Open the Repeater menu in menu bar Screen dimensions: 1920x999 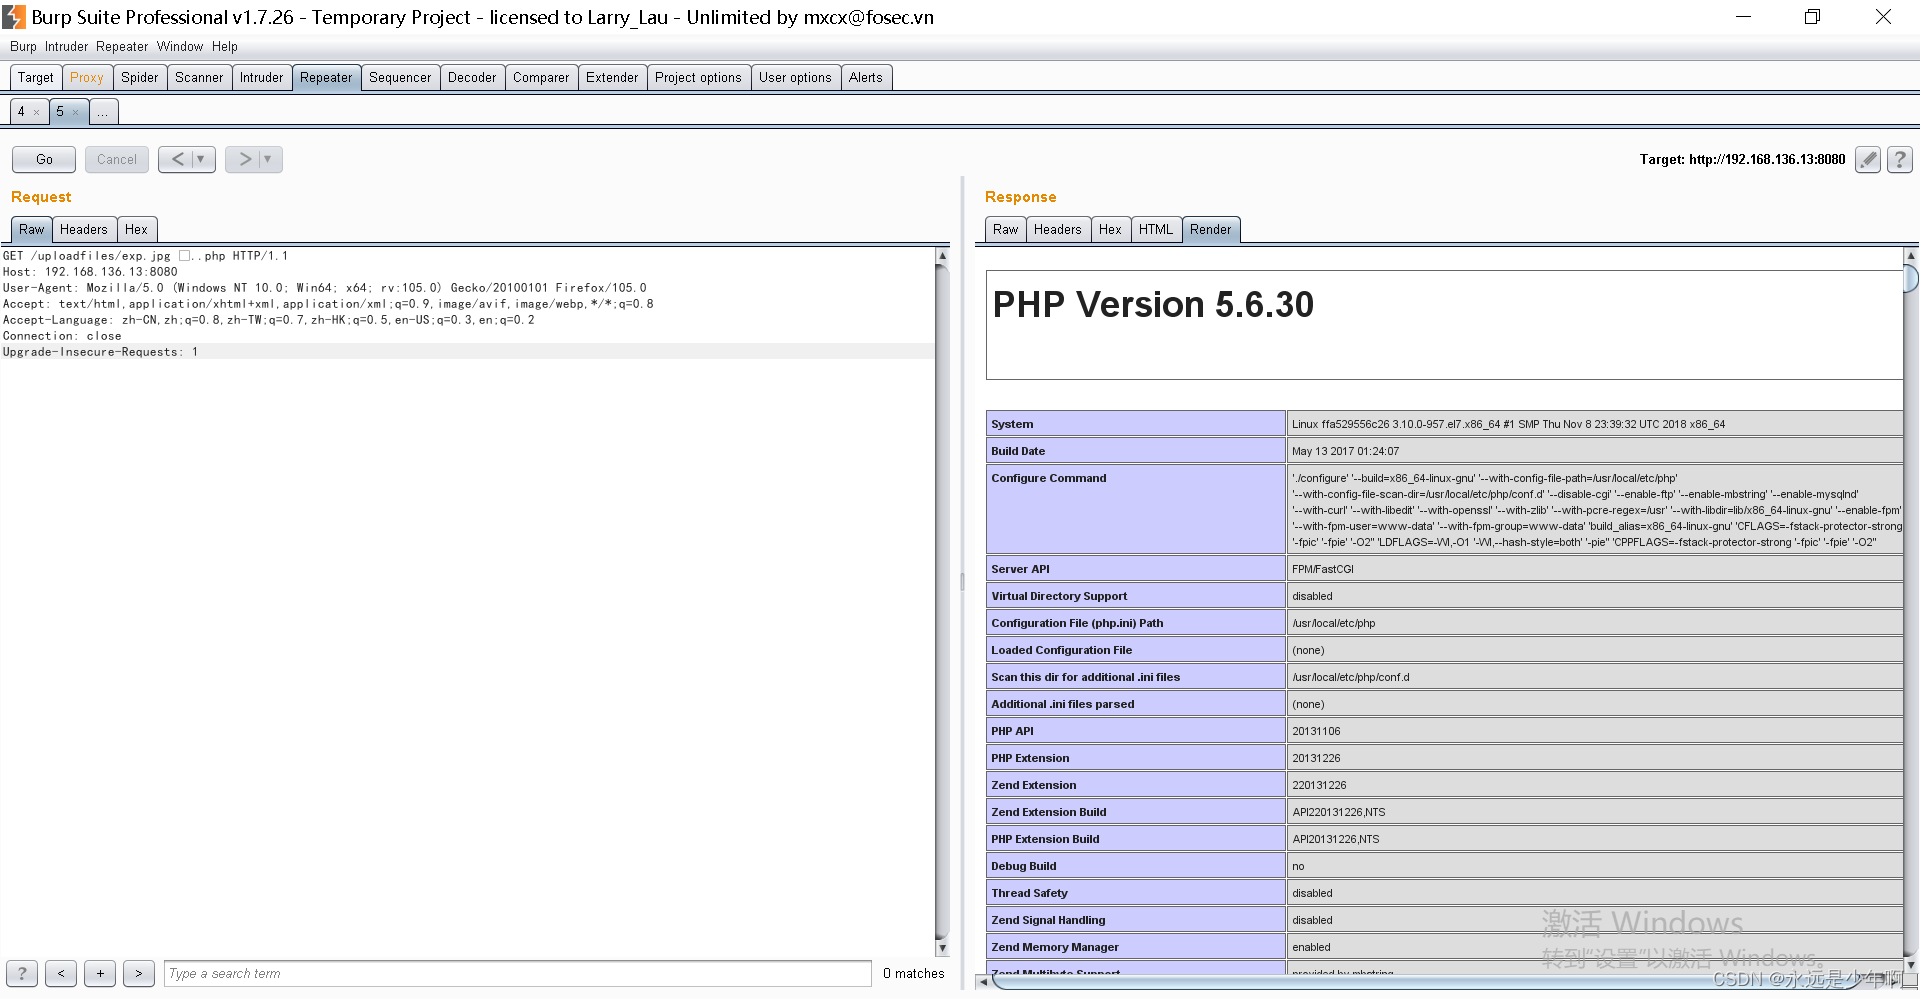122,47
